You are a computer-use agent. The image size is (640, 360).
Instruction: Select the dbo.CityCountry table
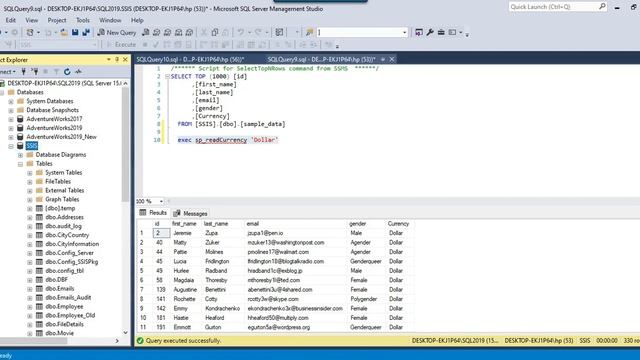(67, 235)
